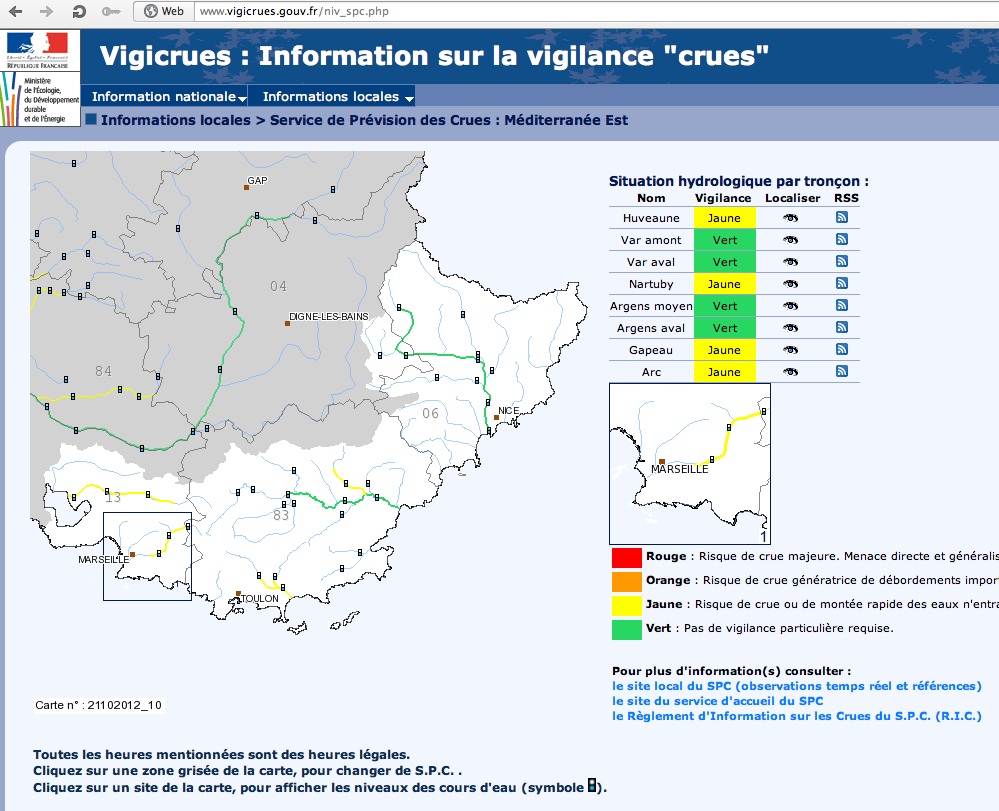Click the Nartuby name in the table
999x811 pixels.
651,284
